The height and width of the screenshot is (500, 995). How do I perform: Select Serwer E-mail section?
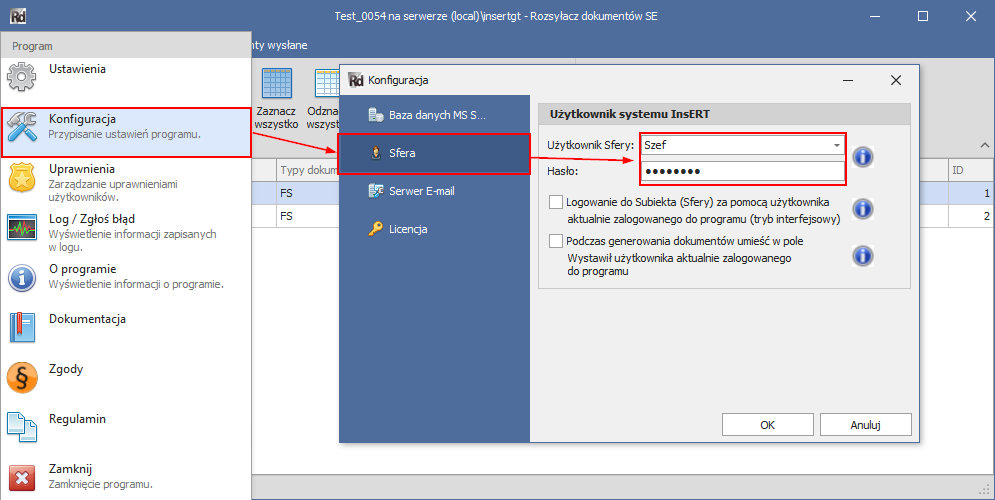[x=434, y=191]
